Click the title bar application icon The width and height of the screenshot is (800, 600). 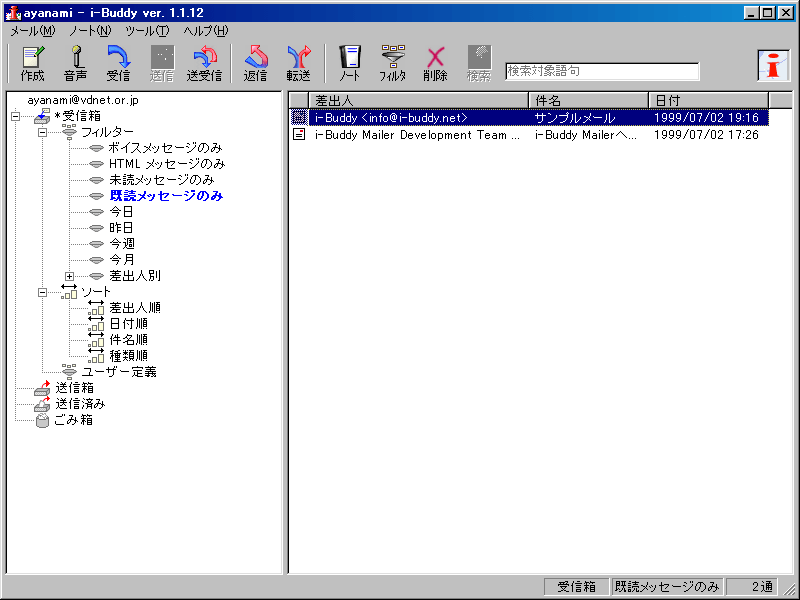point(12,13)
